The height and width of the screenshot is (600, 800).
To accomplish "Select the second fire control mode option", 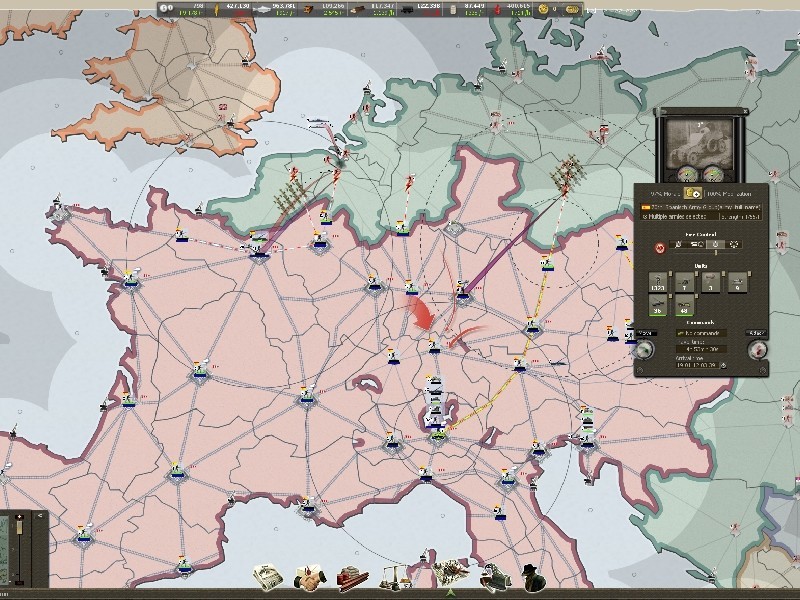I will [697, 244].
